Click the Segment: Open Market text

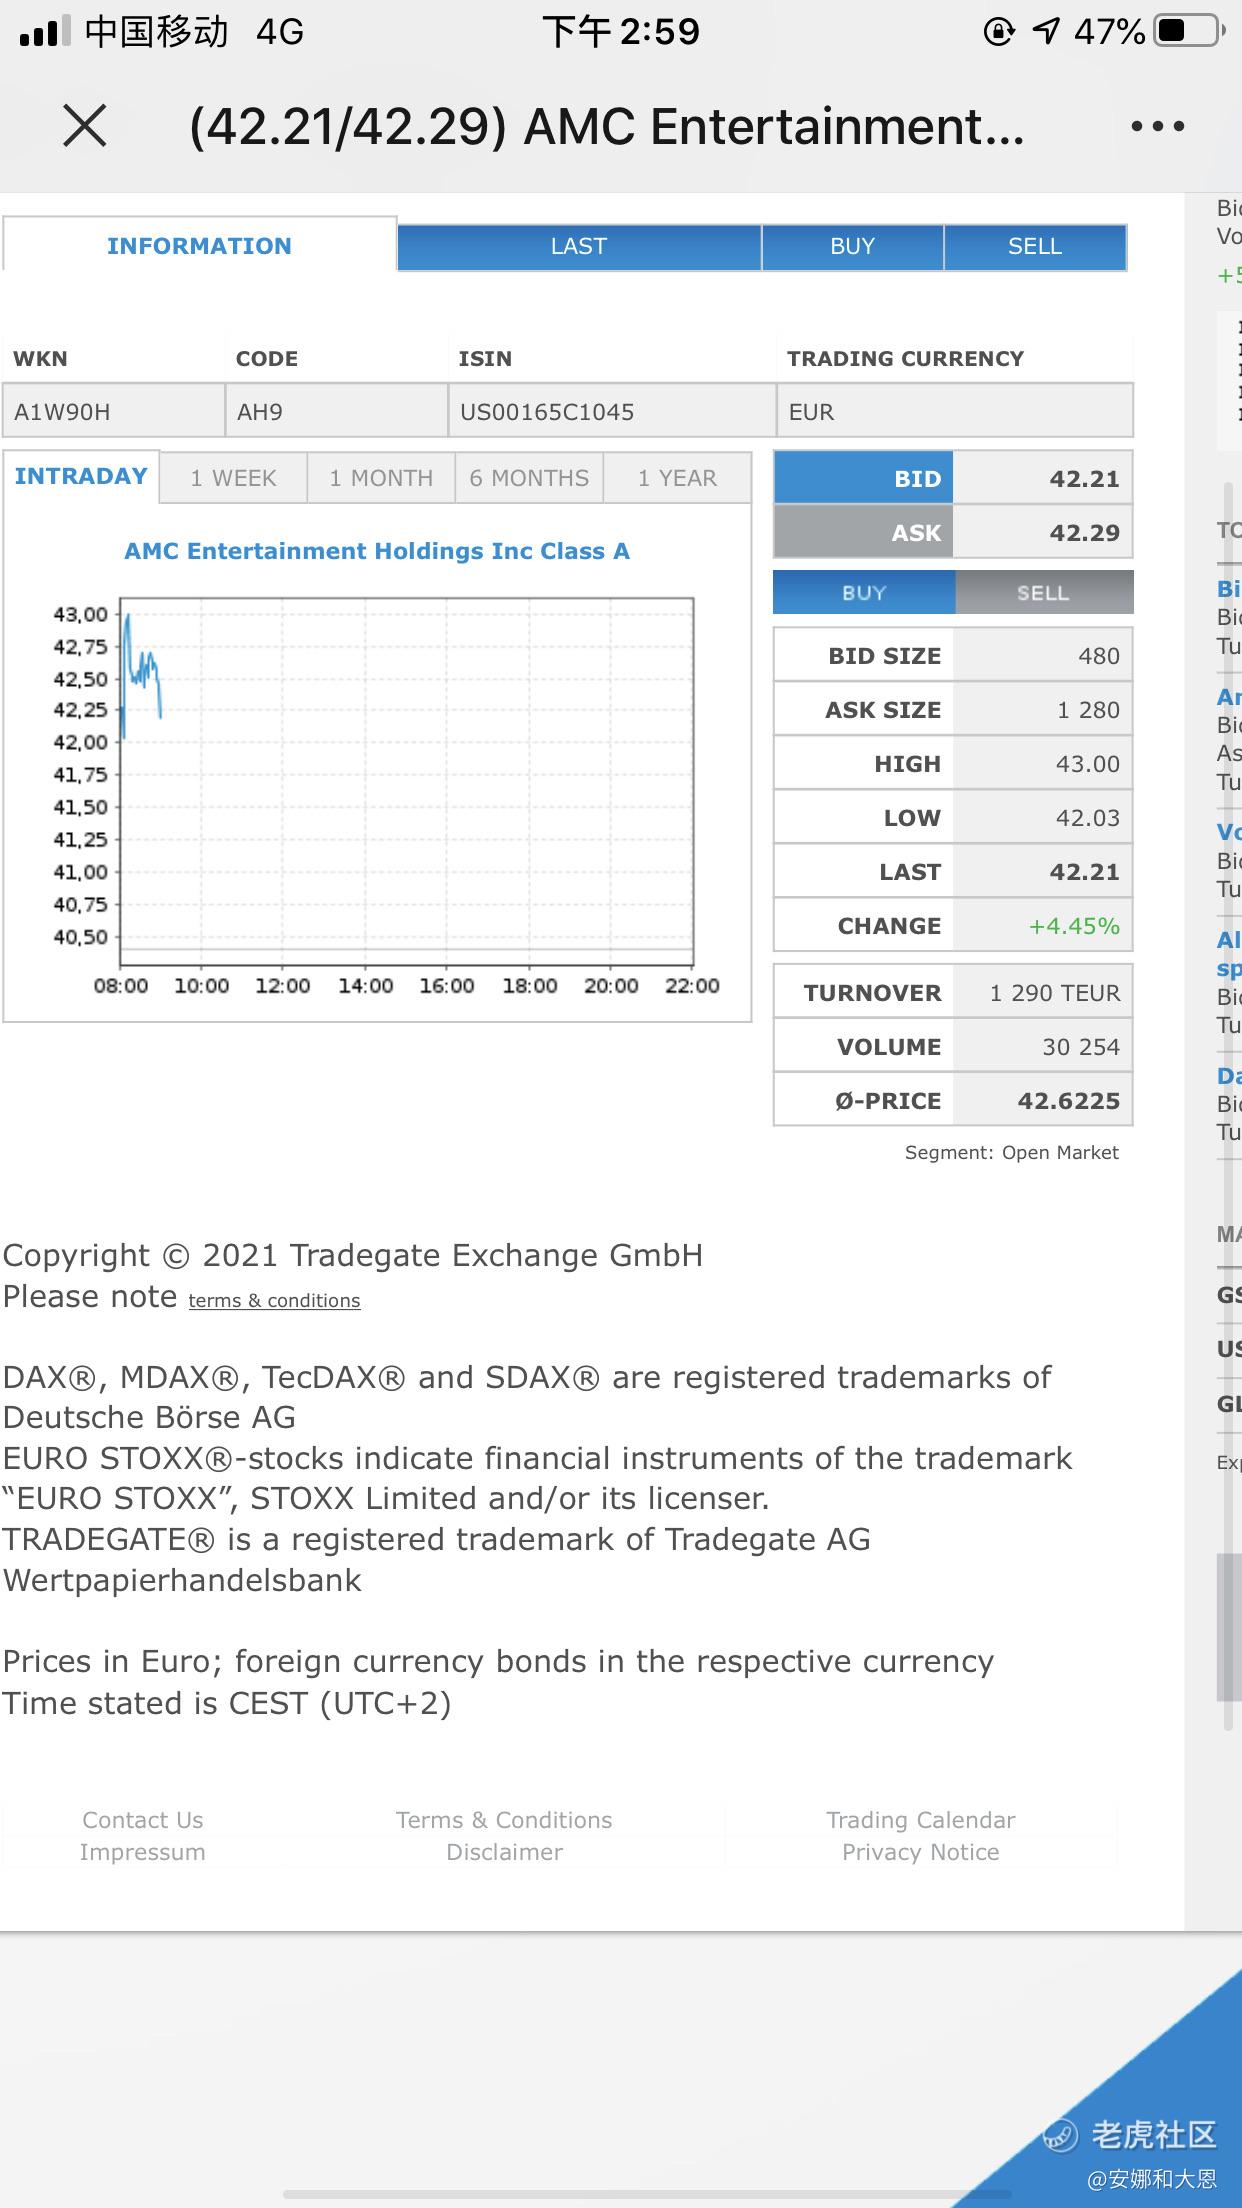(x=1012, y=1152)
